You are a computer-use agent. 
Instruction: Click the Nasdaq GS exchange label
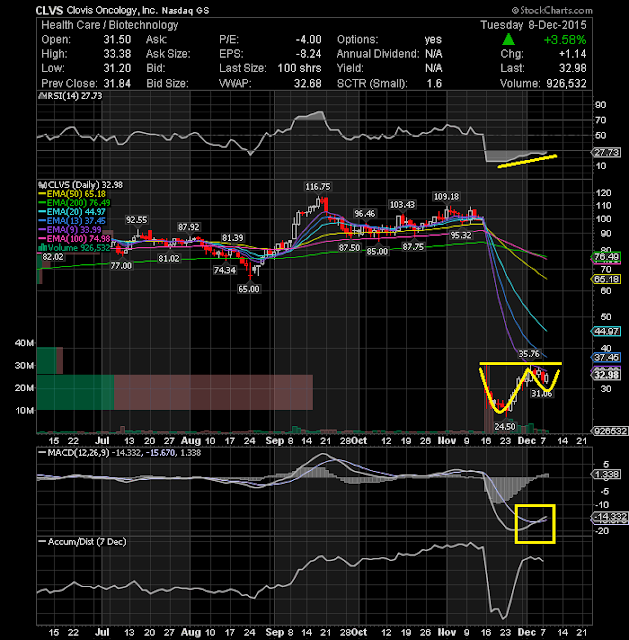(x=185, y=11)
